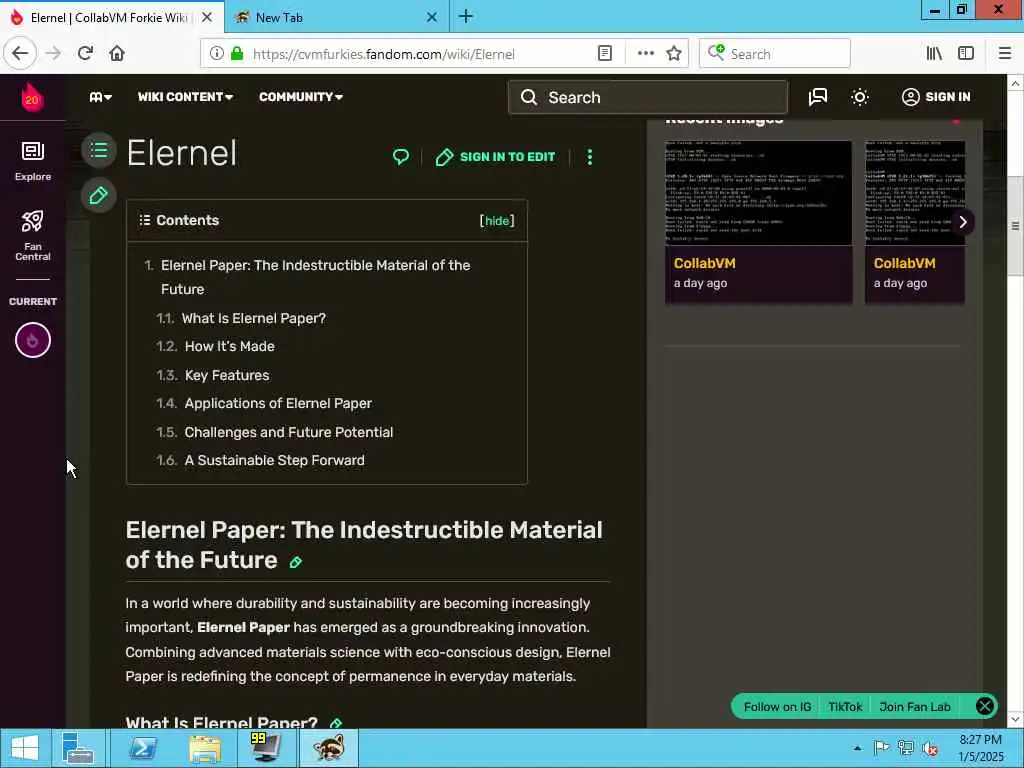The image size is (1024, 768).
Task: Click the muted volume tray icon
Action: [x=930, y=748]
